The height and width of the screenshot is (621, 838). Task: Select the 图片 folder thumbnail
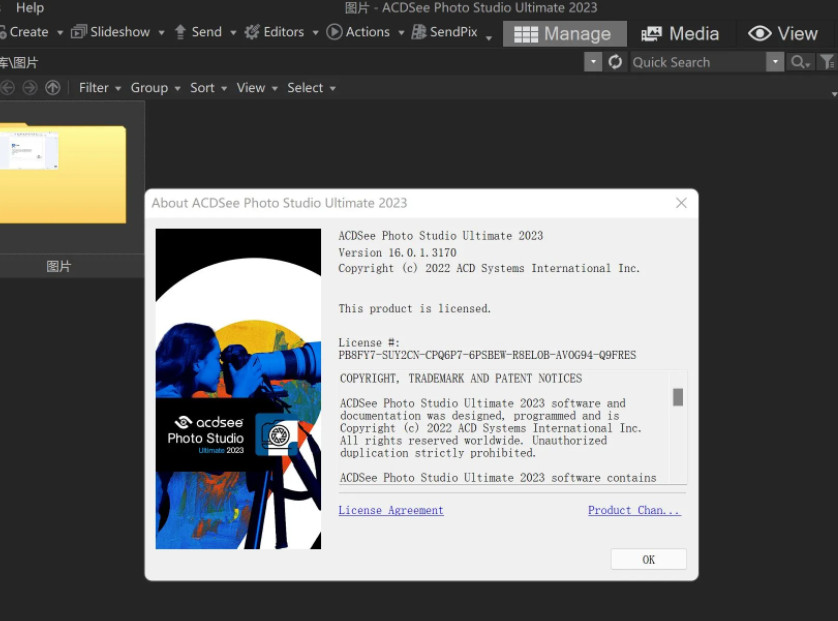click(62, 175)
